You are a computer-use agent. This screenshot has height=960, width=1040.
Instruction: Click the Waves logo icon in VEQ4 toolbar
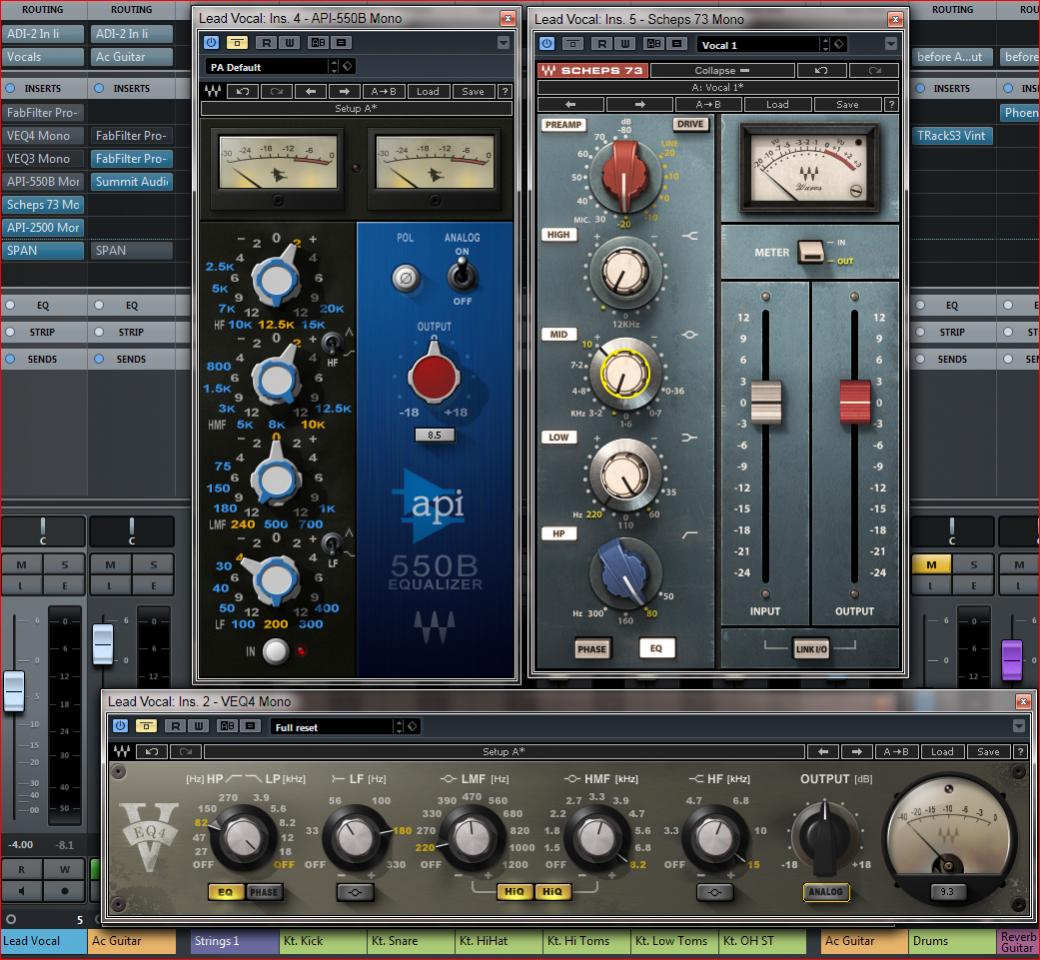pyautogui.click(x=121, y=752)
